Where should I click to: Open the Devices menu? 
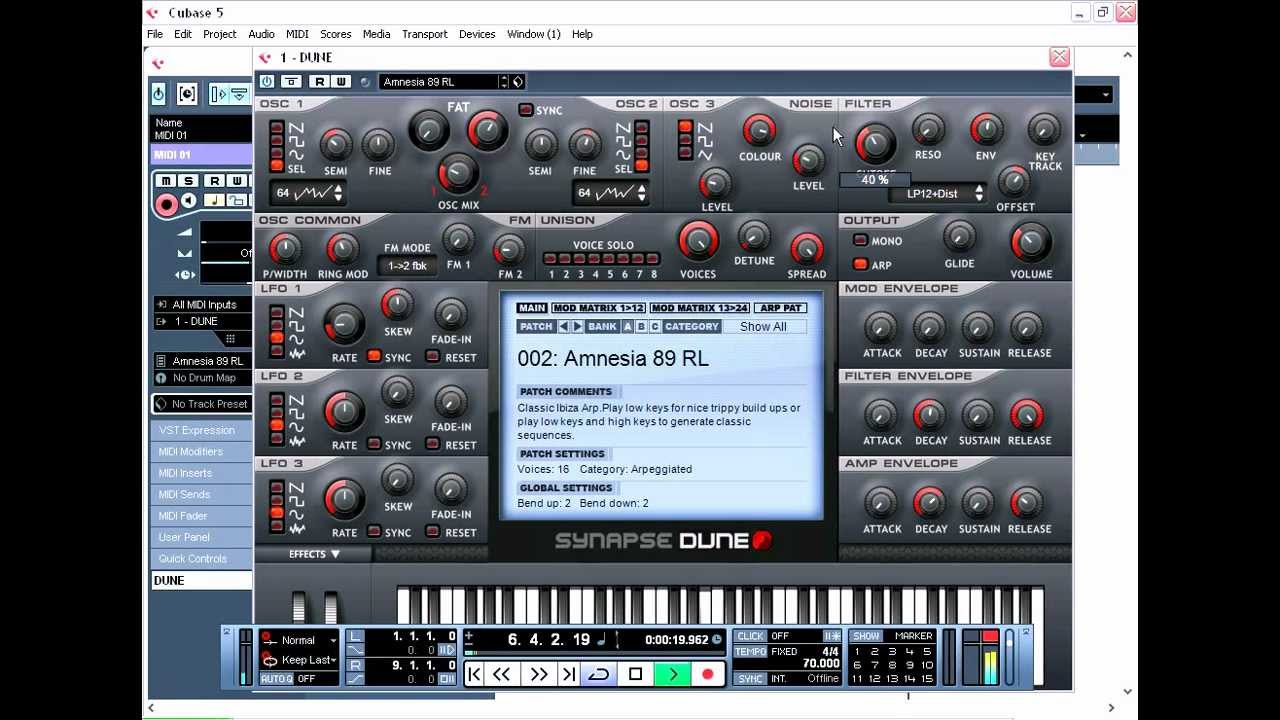[x=477, y=34]
